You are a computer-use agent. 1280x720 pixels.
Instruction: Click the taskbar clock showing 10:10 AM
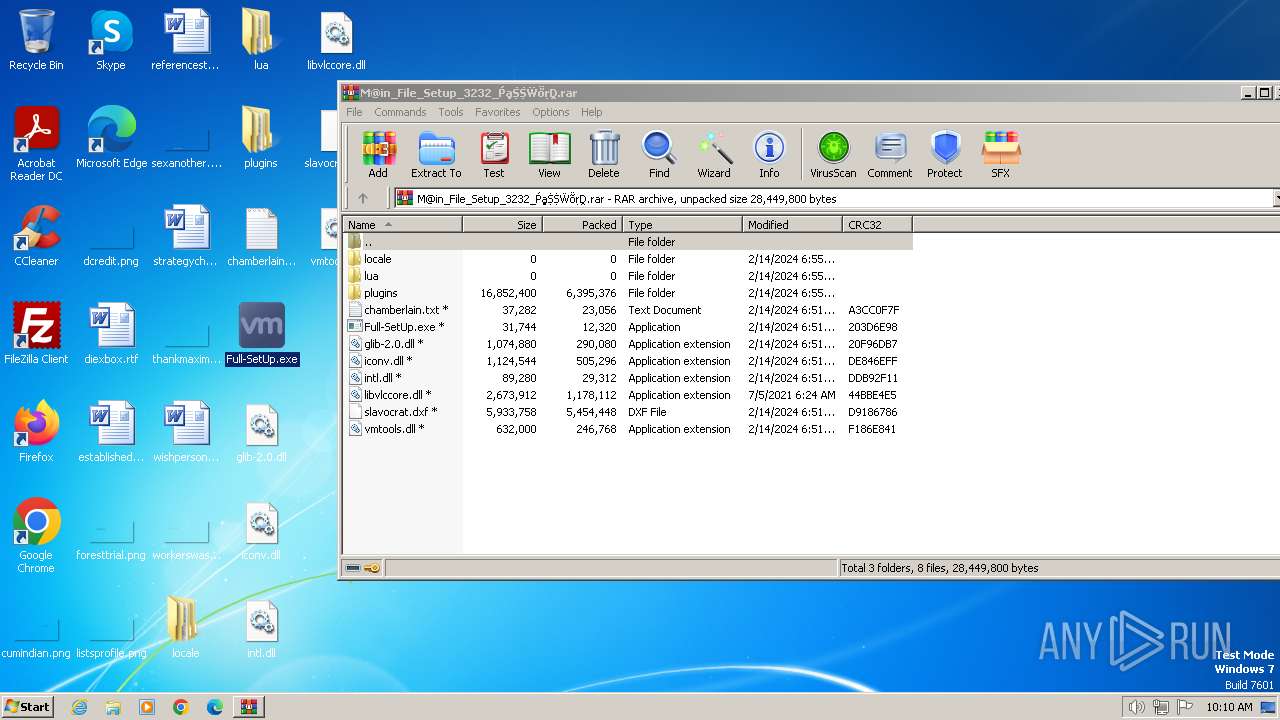click(1229, 707)
